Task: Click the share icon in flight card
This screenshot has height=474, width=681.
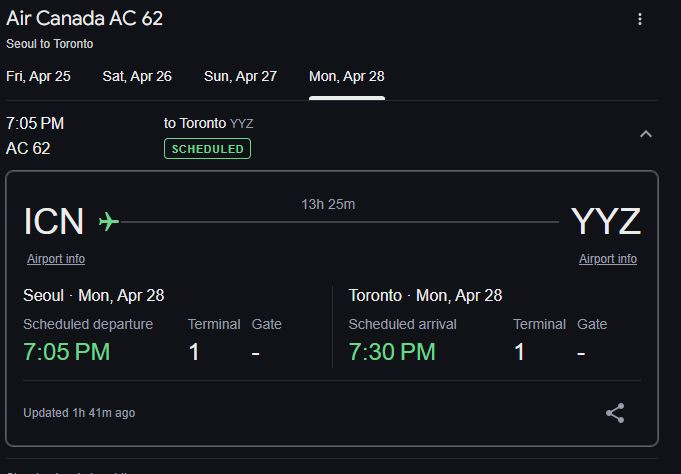Action: pyautogui.click(x=615, y=413)
